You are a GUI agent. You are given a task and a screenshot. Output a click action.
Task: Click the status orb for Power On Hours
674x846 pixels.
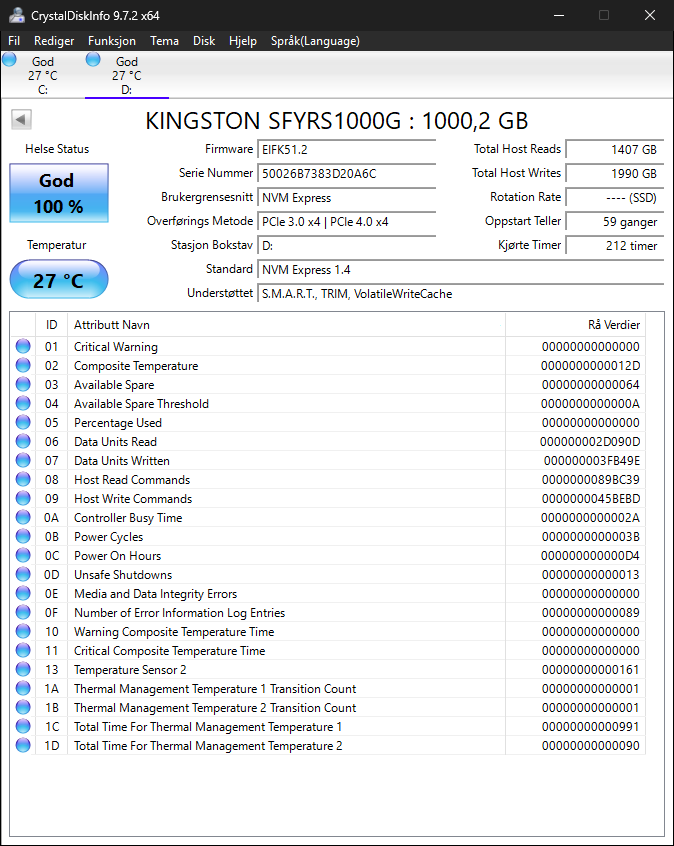click(x=23, y=555)
